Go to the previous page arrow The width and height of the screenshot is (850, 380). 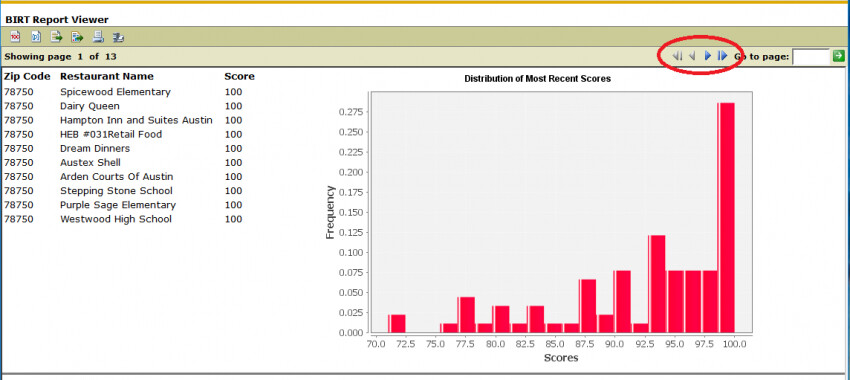(x=692, y=56)
